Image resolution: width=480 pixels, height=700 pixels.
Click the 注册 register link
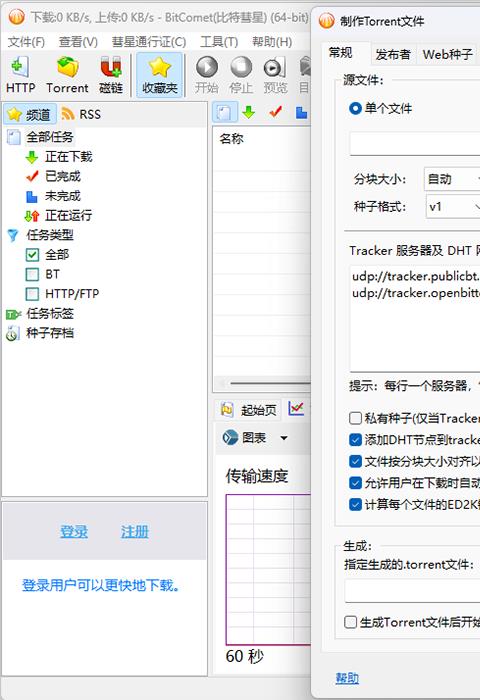click(x=134, y=532)
